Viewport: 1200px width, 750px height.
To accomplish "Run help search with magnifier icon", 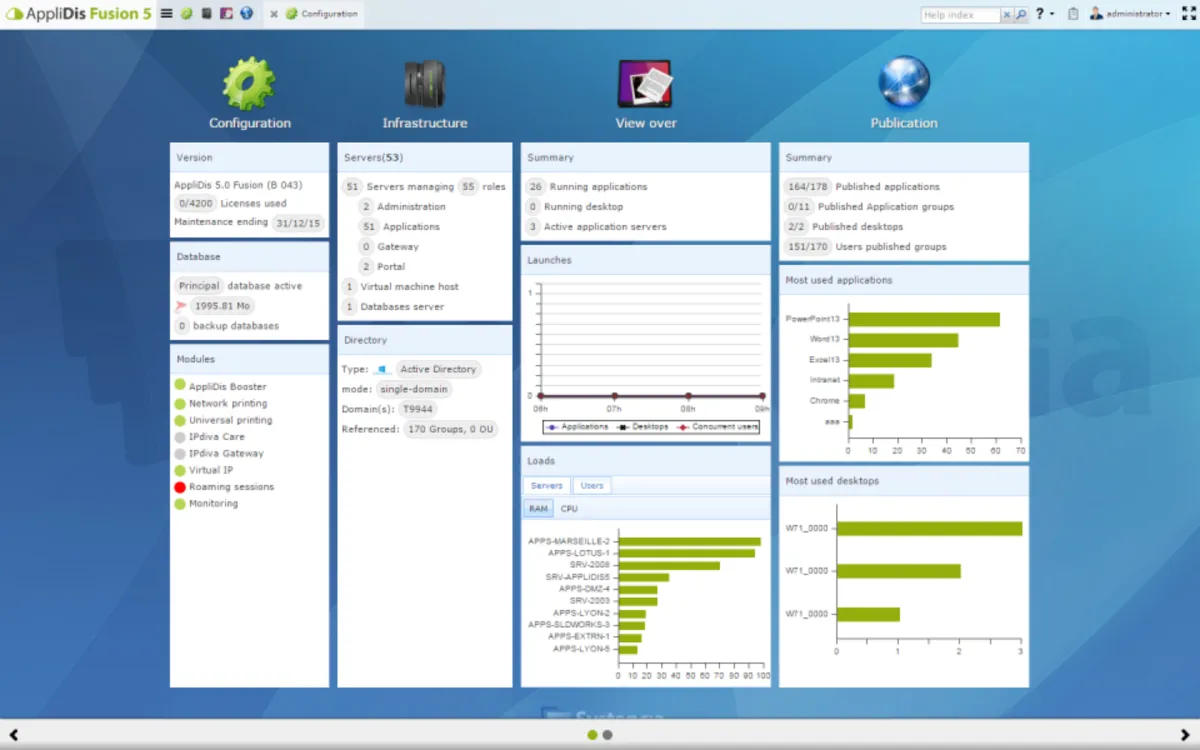I will click(1021, 15).
